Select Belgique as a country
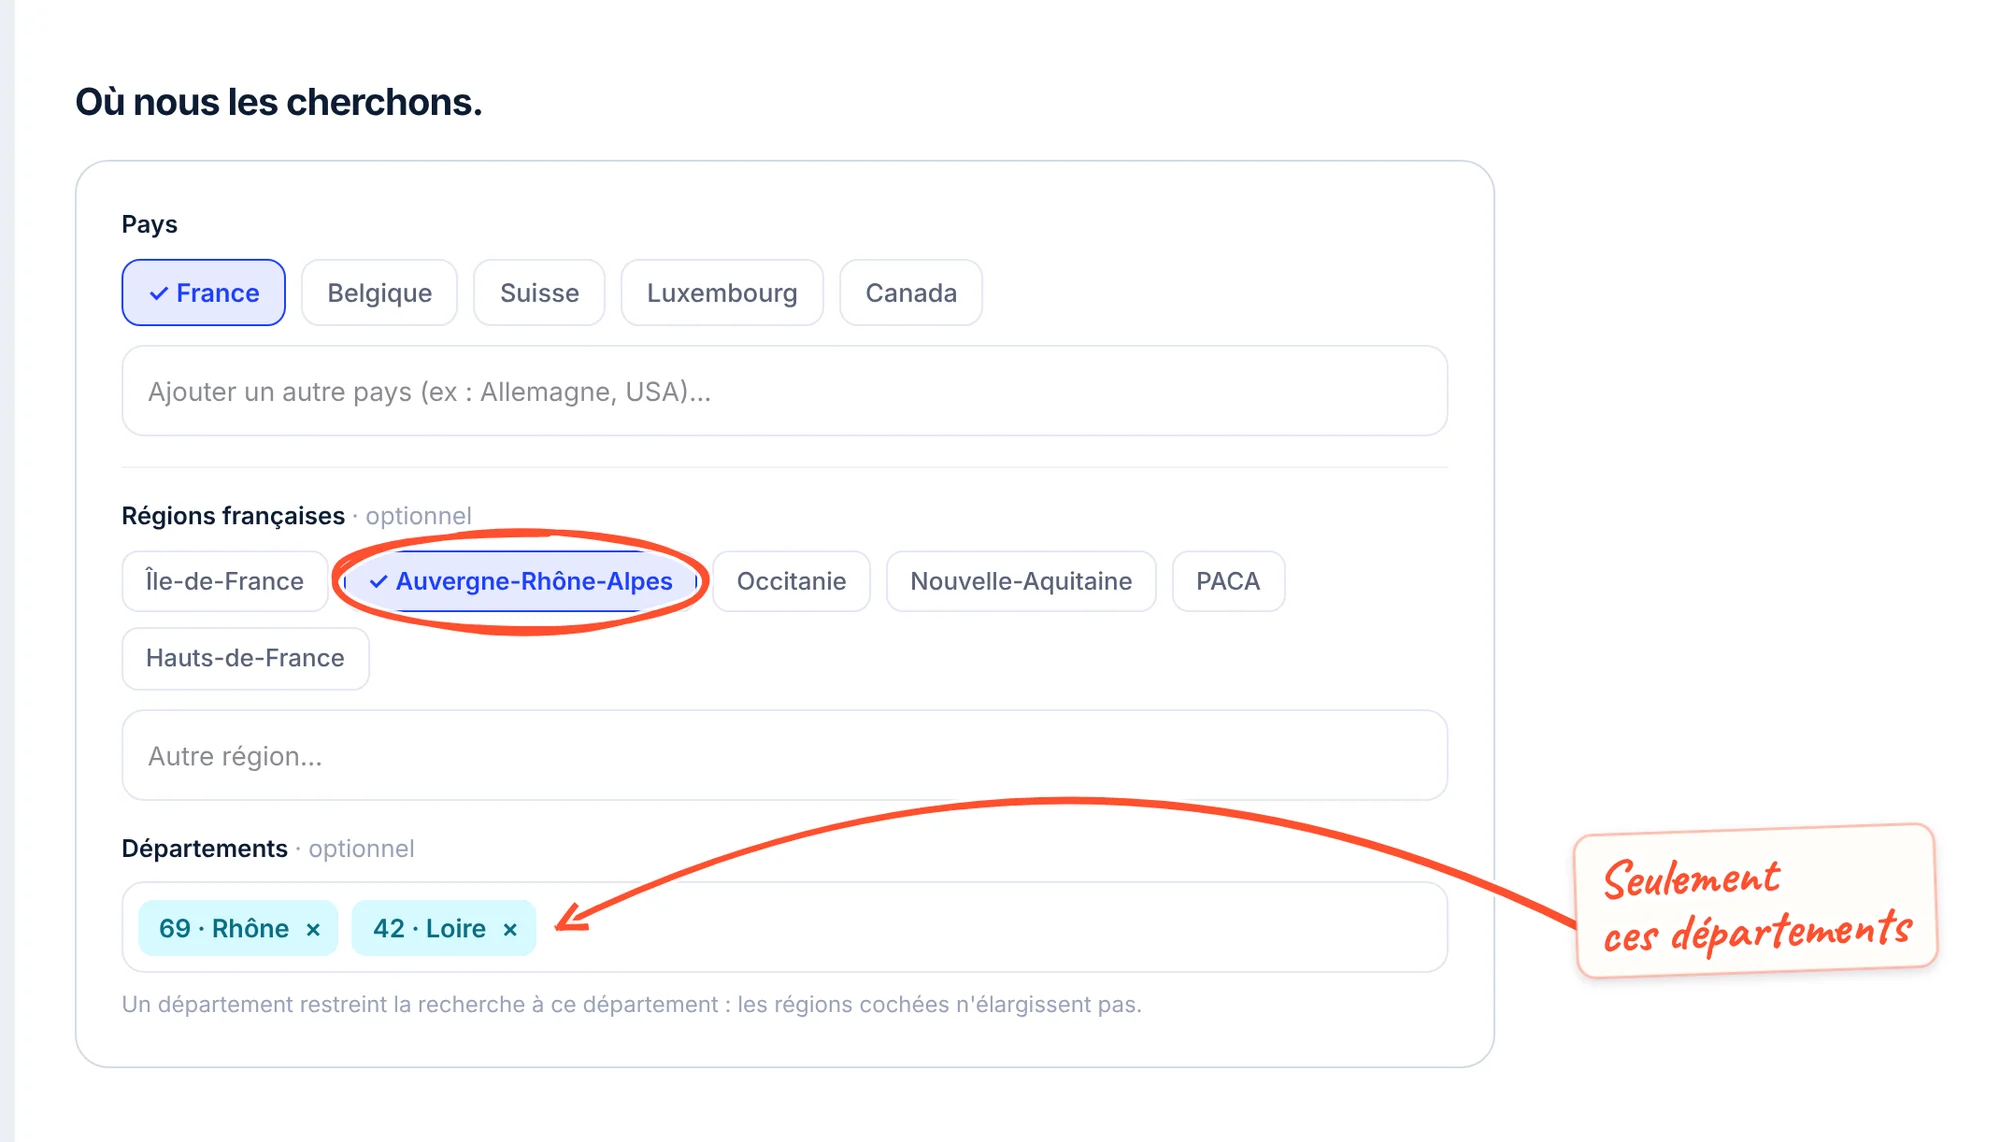The height and width of the screenshot is (1142, 2000). tap(379, 293)
